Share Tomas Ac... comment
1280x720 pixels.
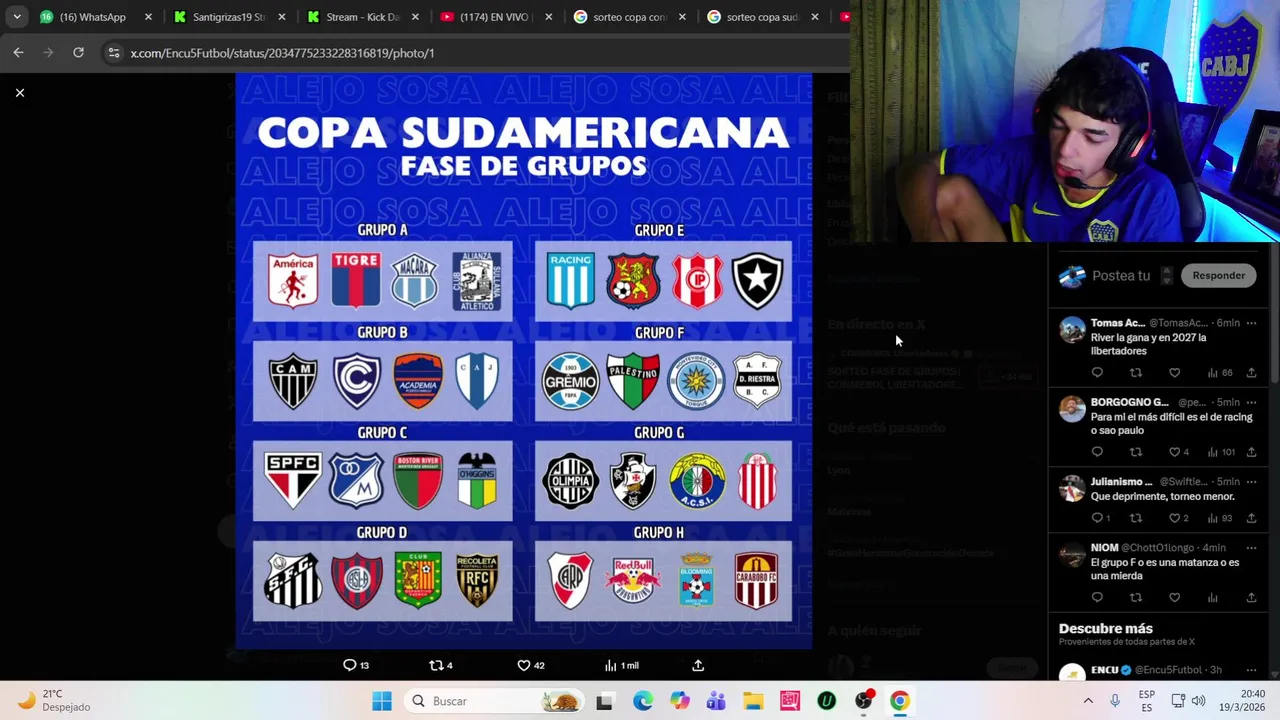(1251, 373)
